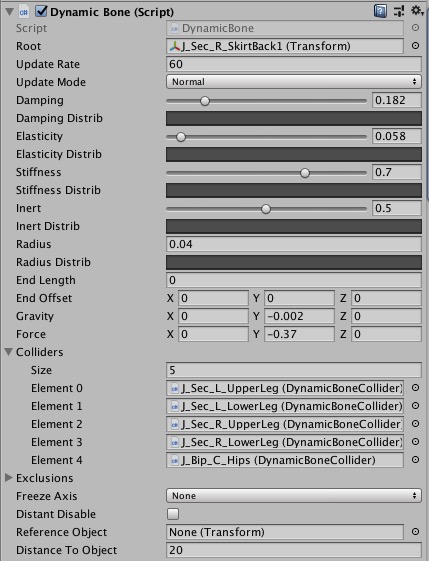Image resolution: width=429 pixels, height=561 pixels.
Task: Click the Force Y field showing -0.37
Action: pyautogui.click(x=299, y=334)
